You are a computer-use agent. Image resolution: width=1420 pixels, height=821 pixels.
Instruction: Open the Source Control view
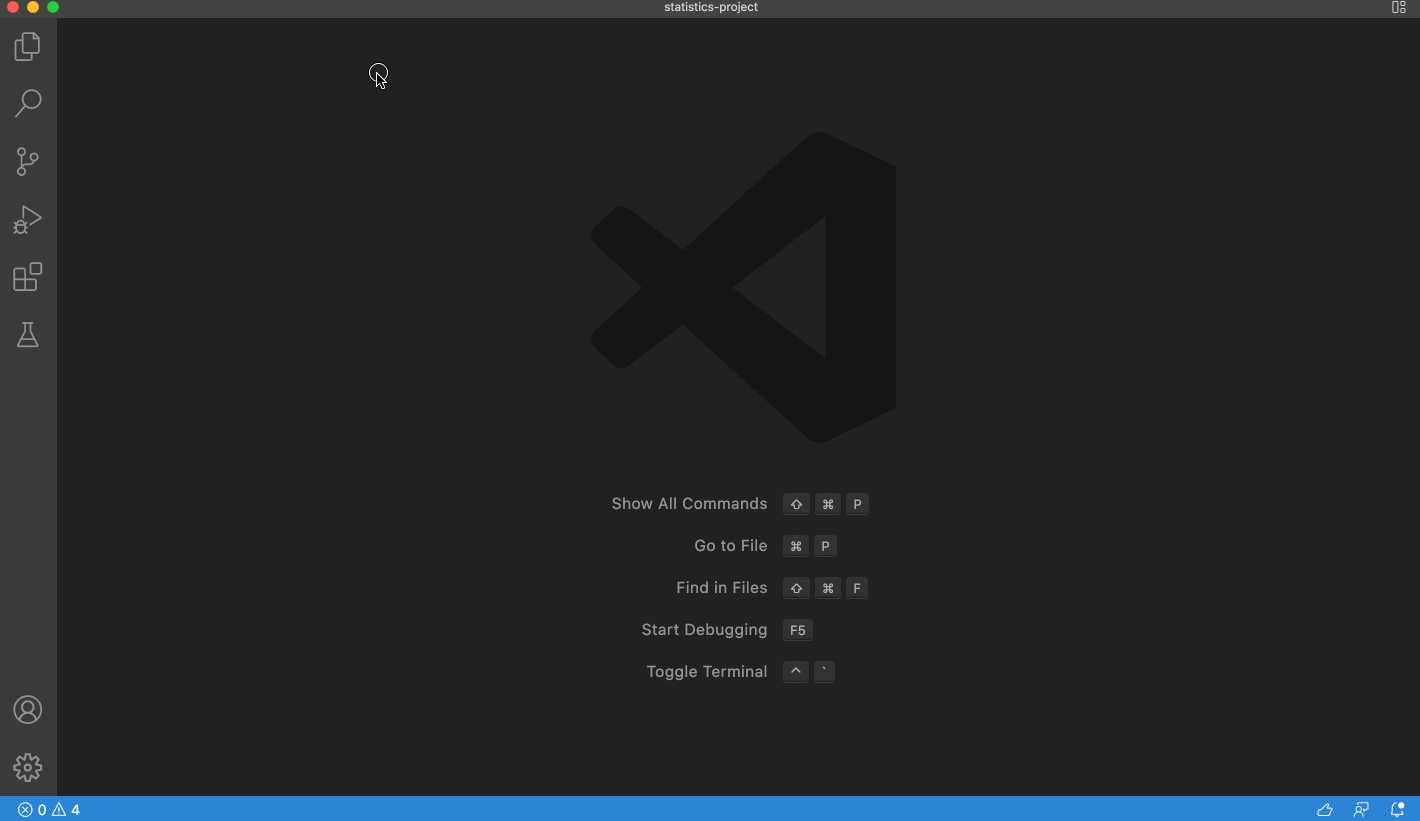pos(28,161)
